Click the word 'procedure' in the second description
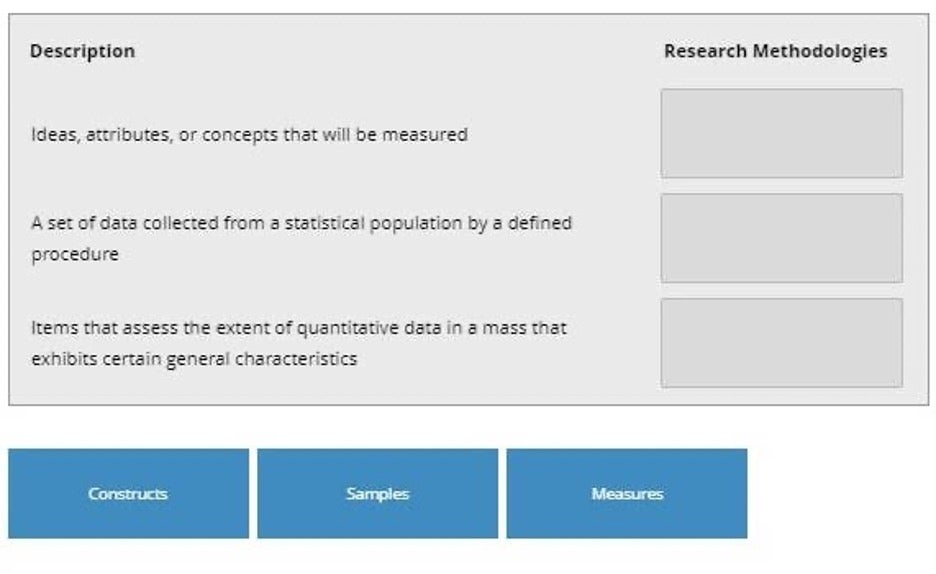This screenshot has height=574, width=936. pos(75,255)
